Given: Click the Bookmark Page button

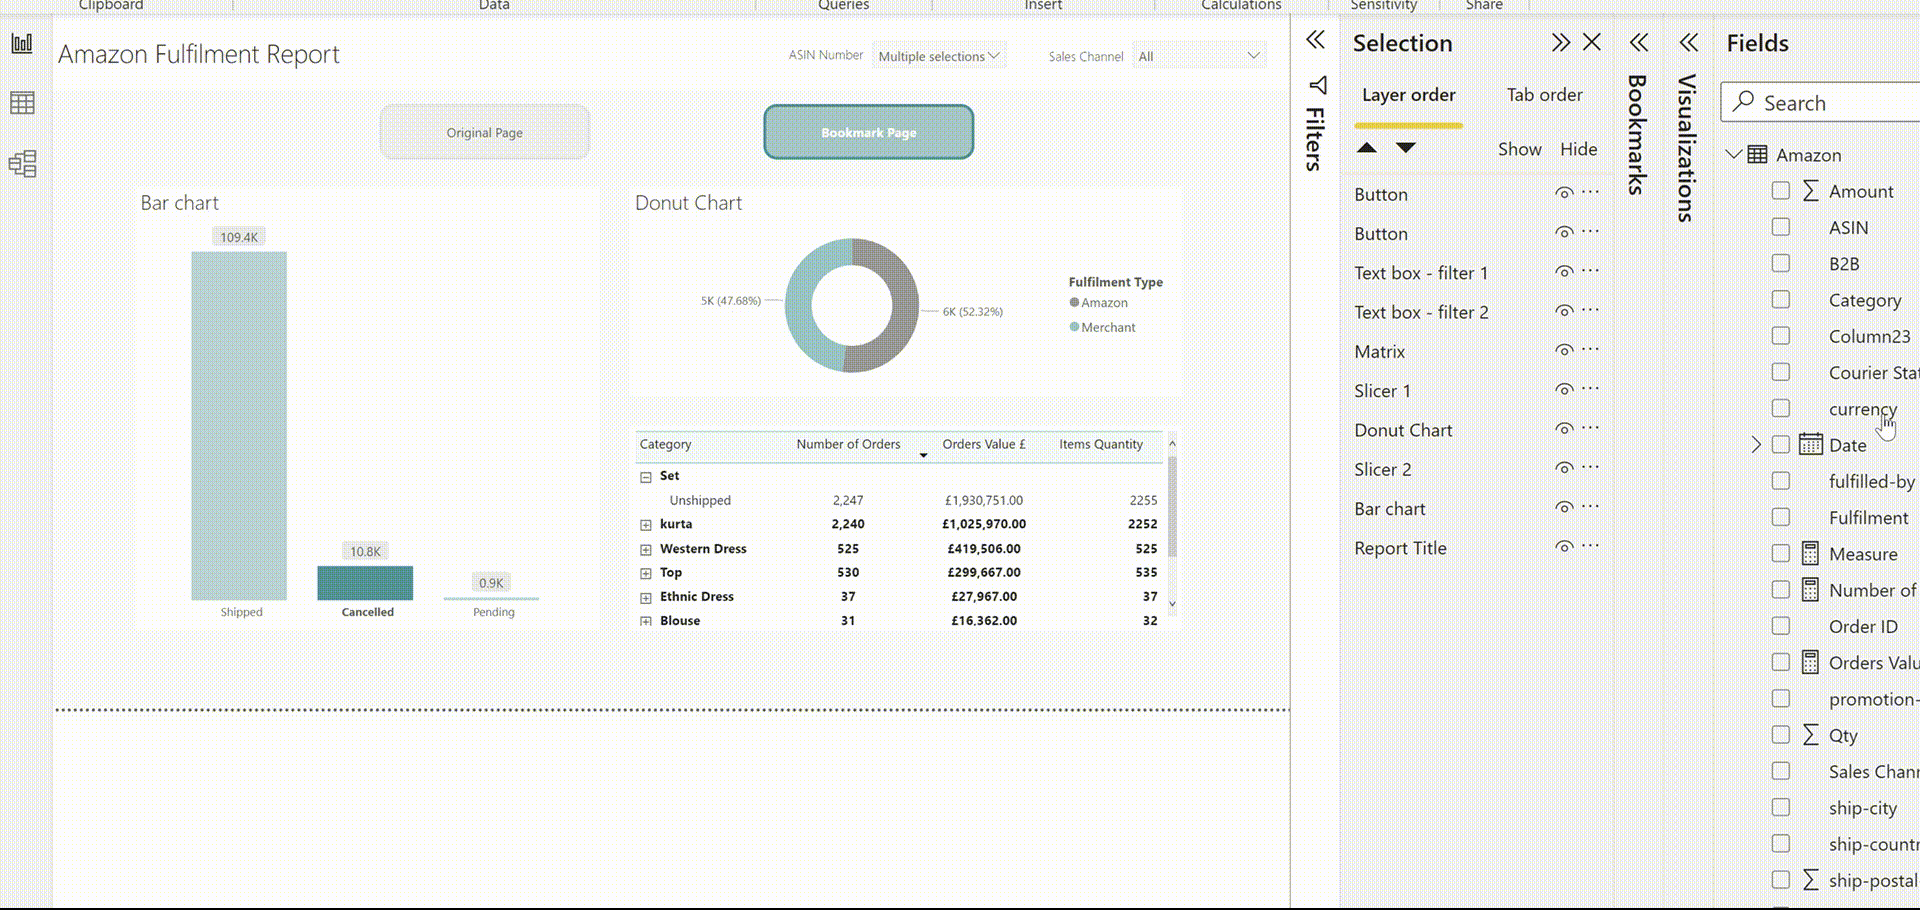Looking at the screenshot, I should click(x=869, y=132).
